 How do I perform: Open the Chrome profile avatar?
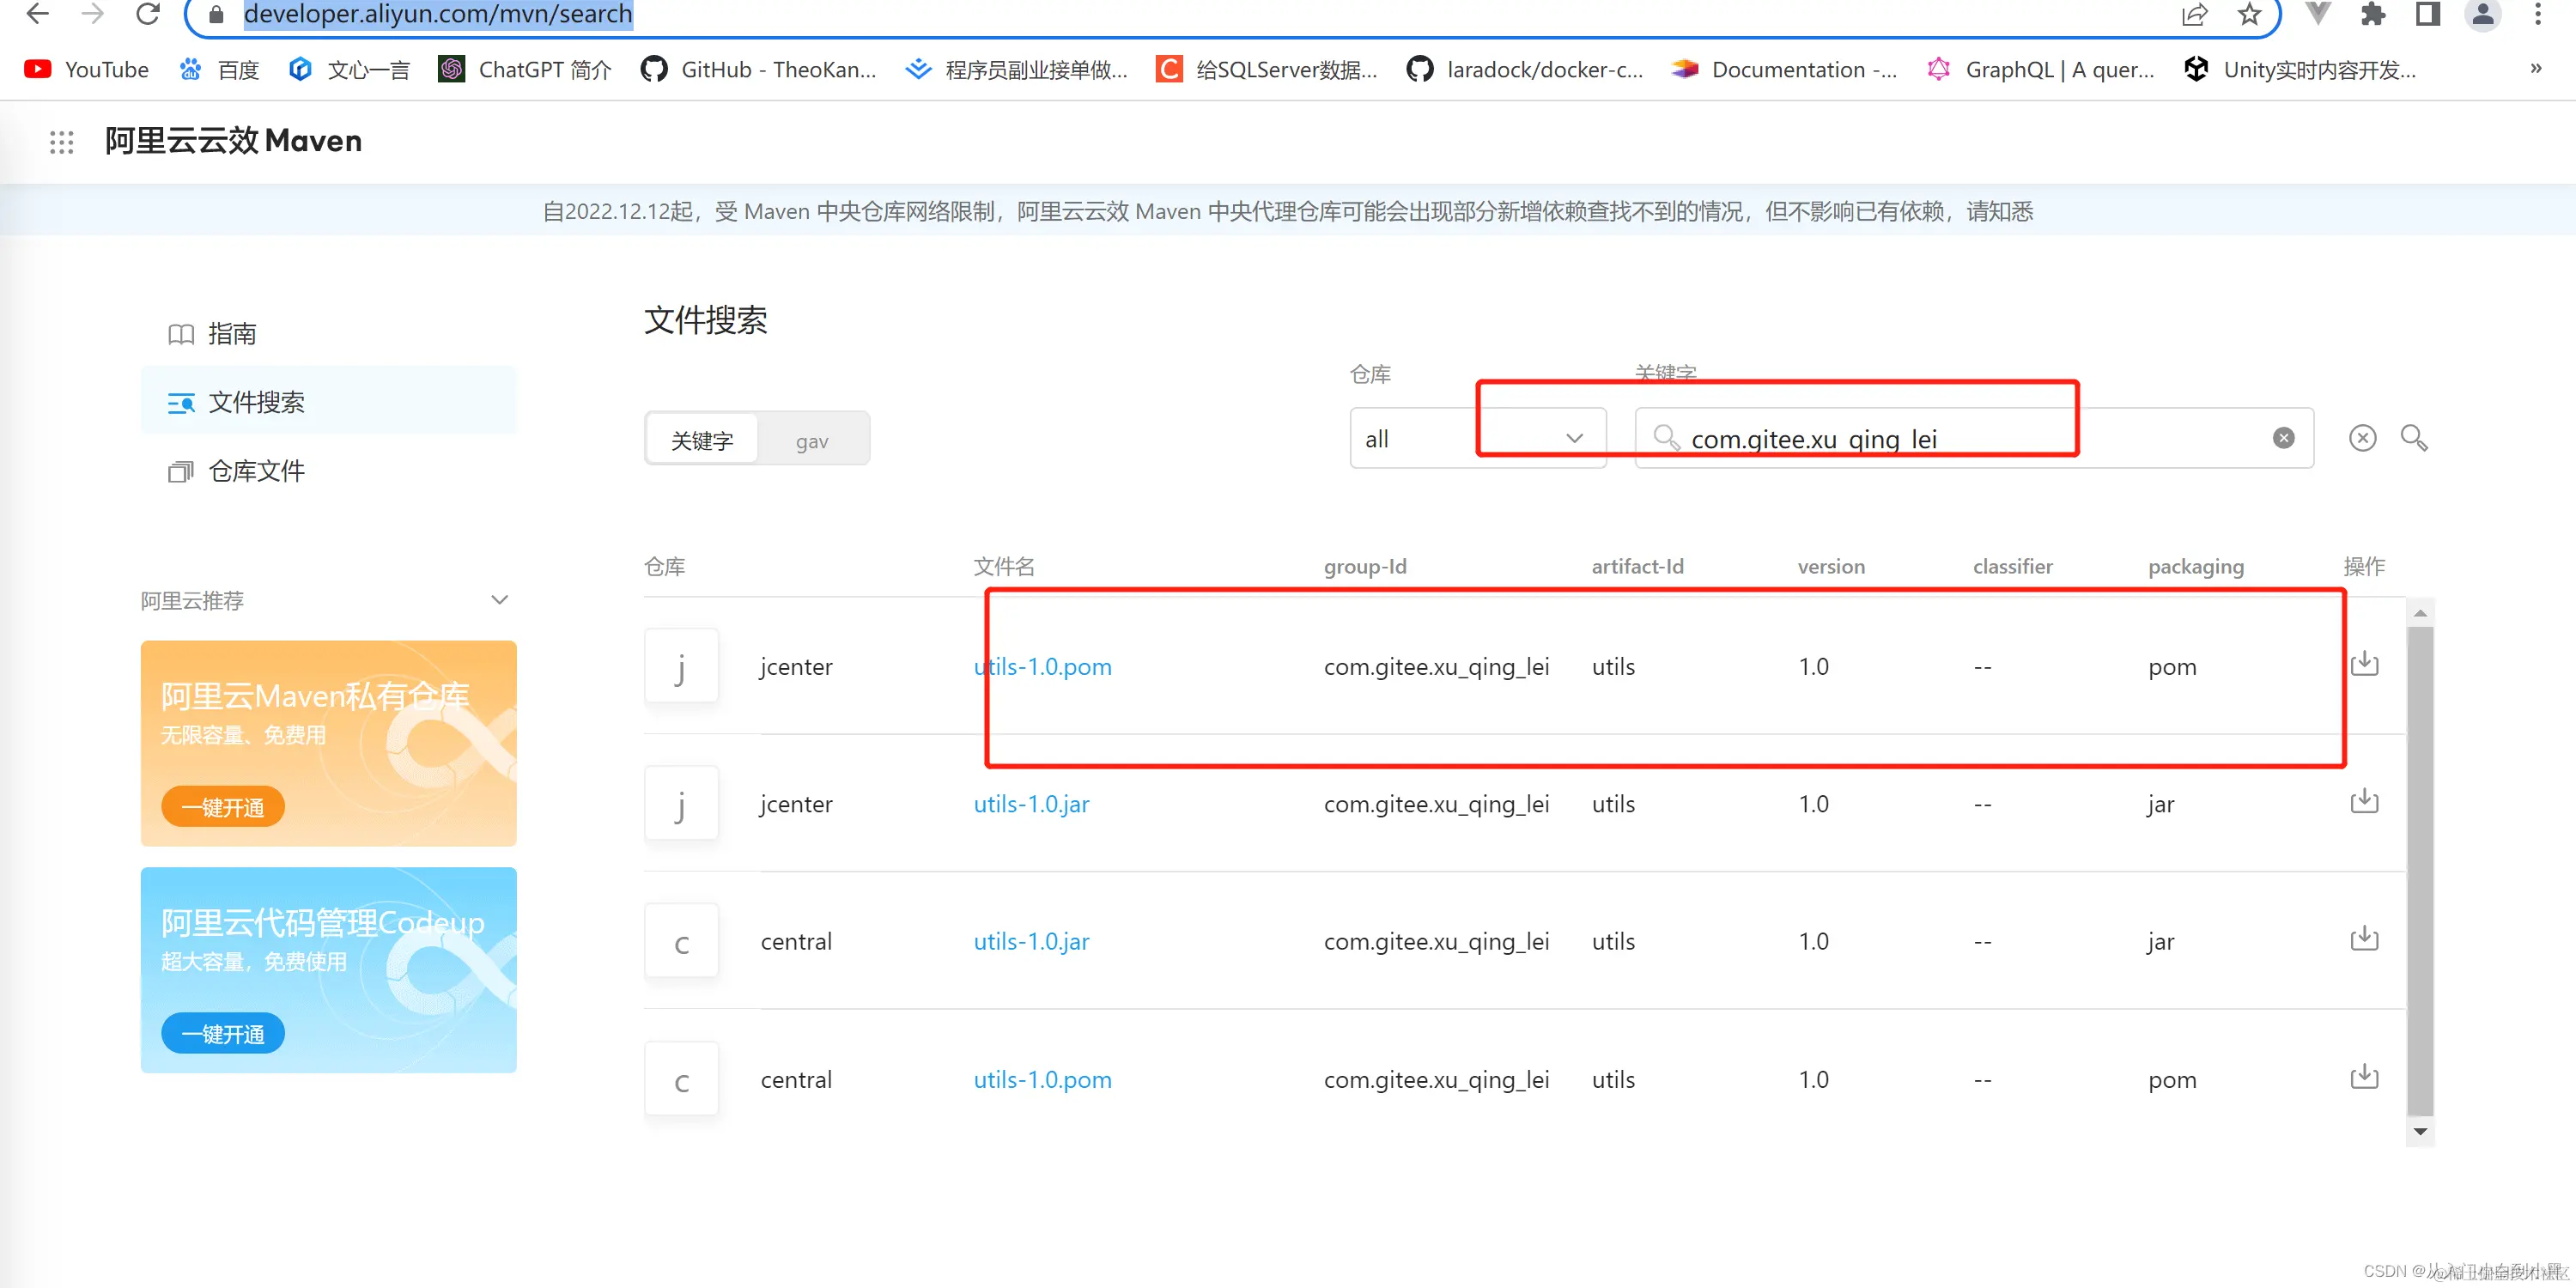coord(2482,14)
